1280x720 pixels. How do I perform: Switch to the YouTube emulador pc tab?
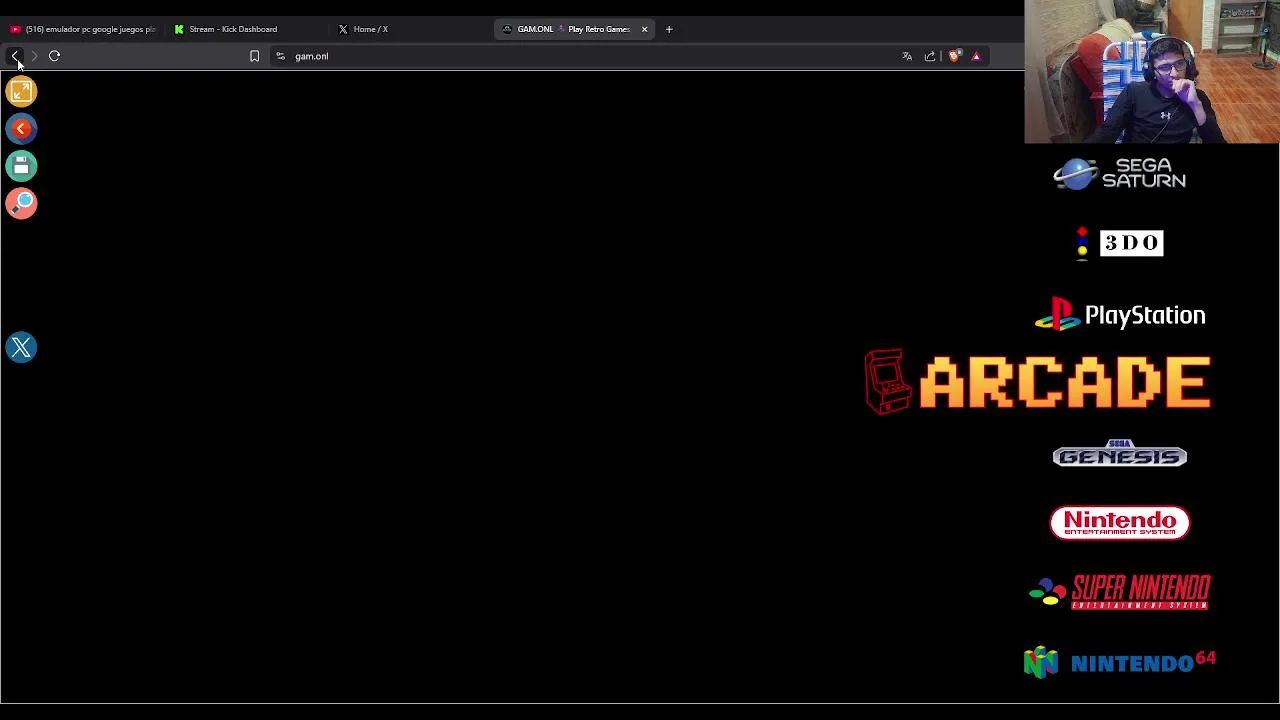click(82, 29)
